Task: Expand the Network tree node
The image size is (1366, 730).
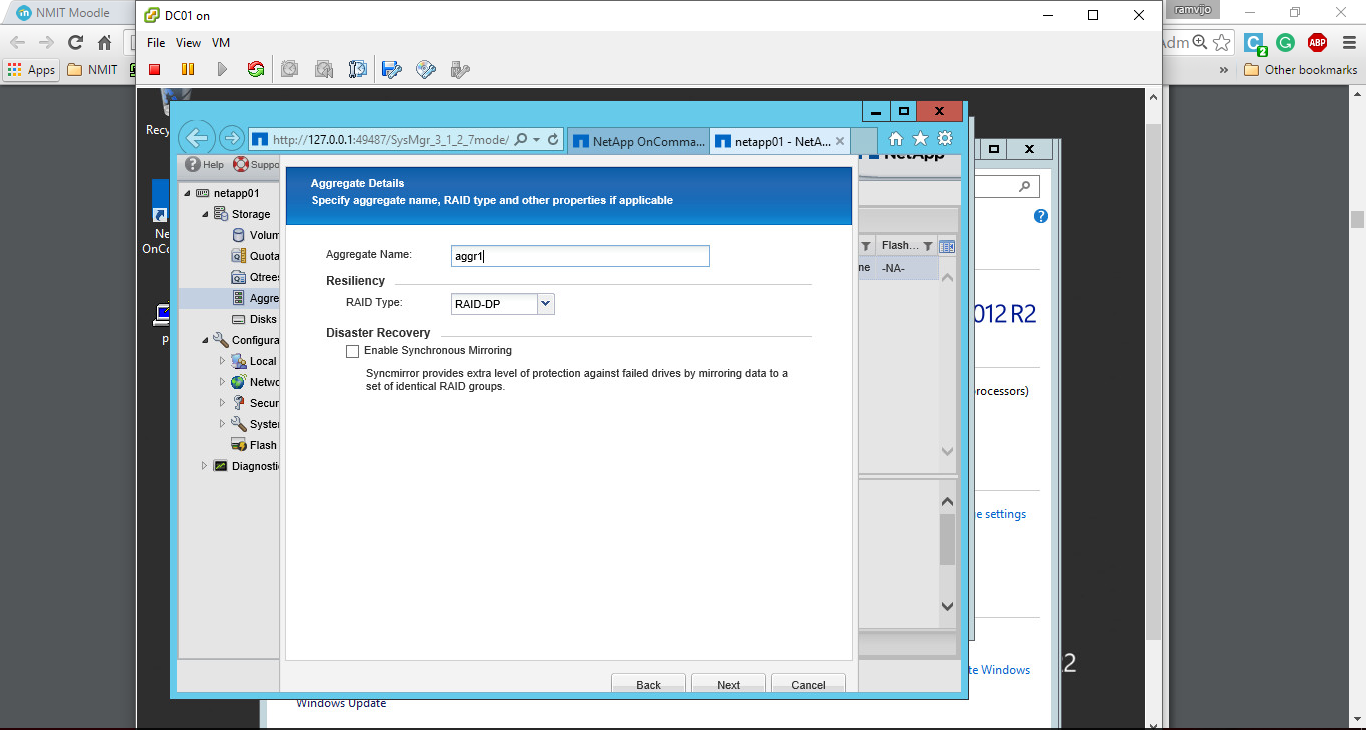Action: [x=223, y=382]
